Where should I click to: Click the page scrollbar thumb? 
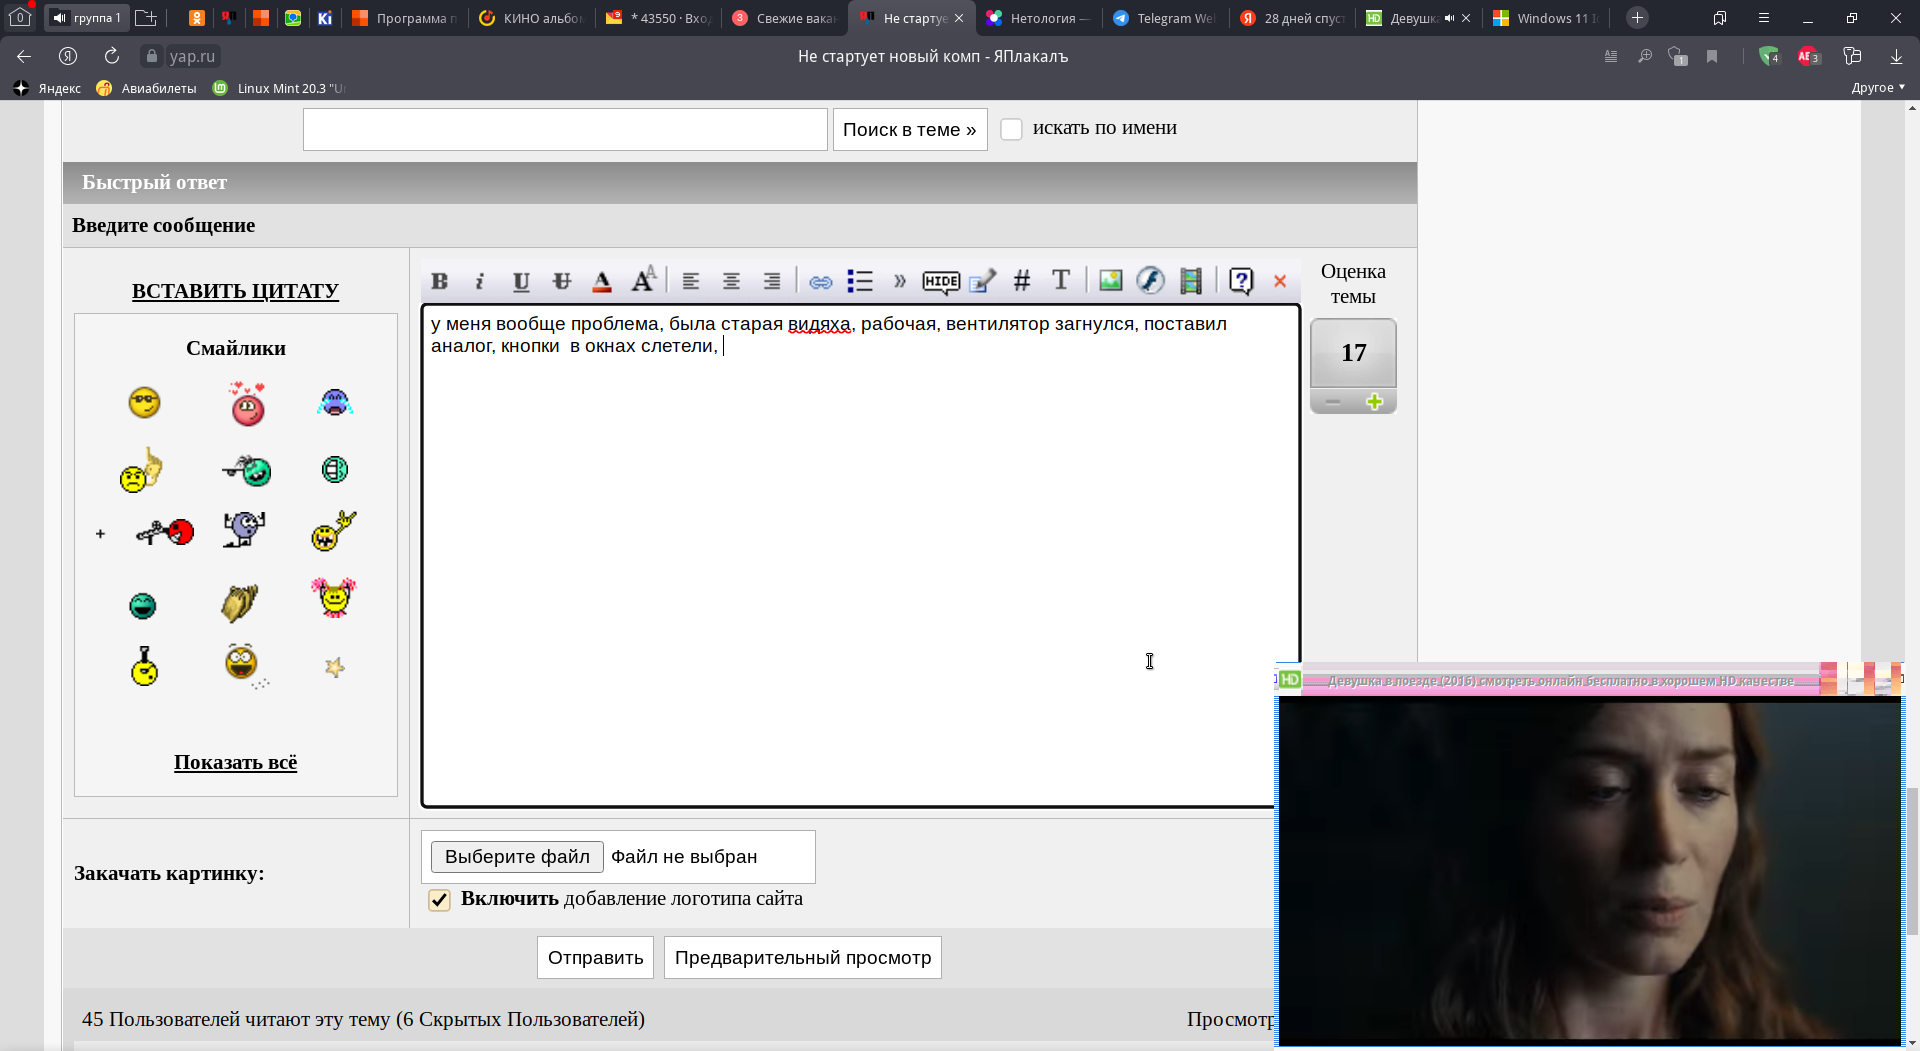pos(1912,860)
